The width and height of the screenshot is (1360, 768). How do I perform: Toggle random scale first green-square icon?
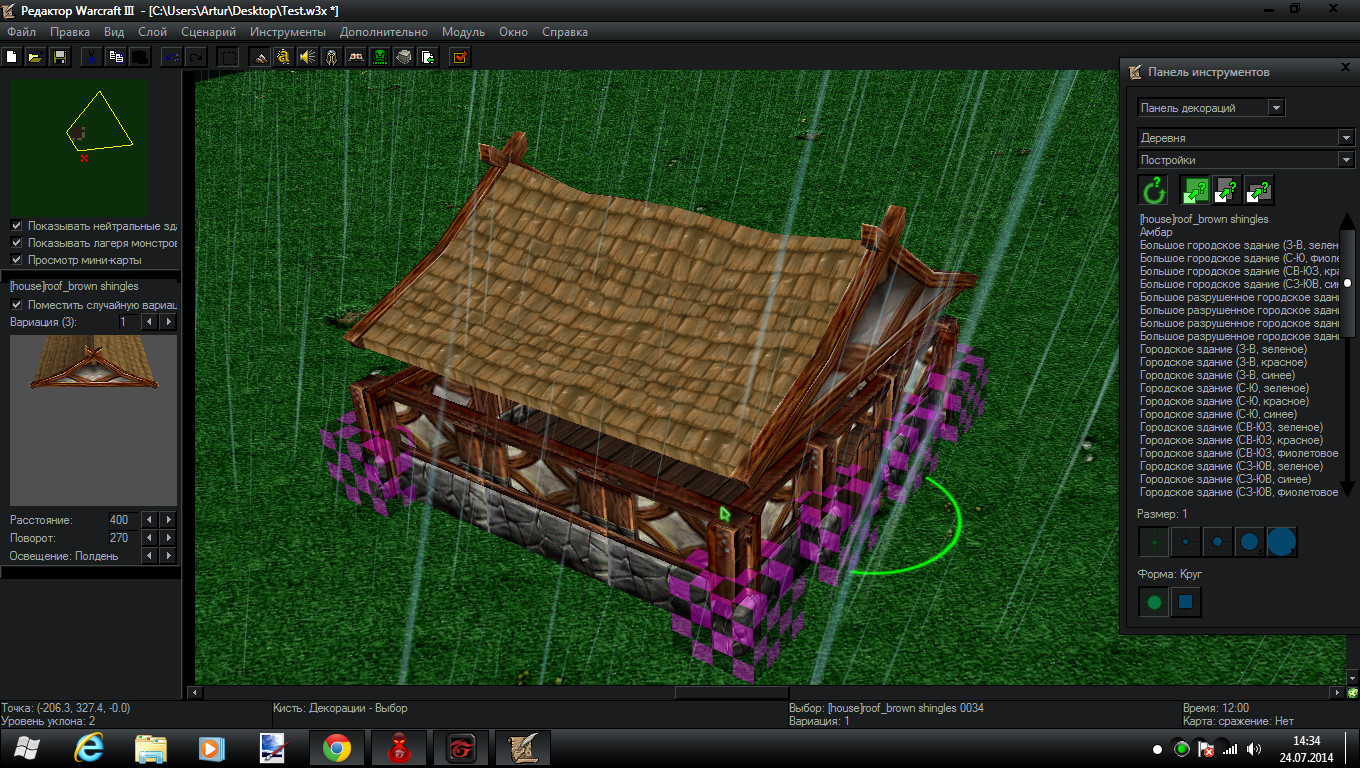tap(1195, 190)
